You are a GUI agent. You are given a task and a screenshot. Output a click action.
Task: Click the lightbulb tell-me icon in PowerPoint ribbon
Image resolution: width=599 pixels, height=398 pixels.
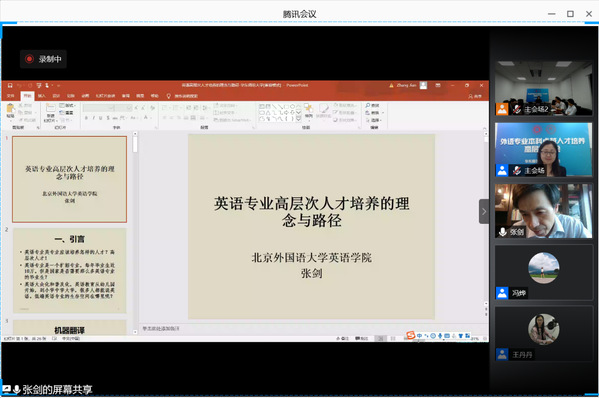point(168,96)
